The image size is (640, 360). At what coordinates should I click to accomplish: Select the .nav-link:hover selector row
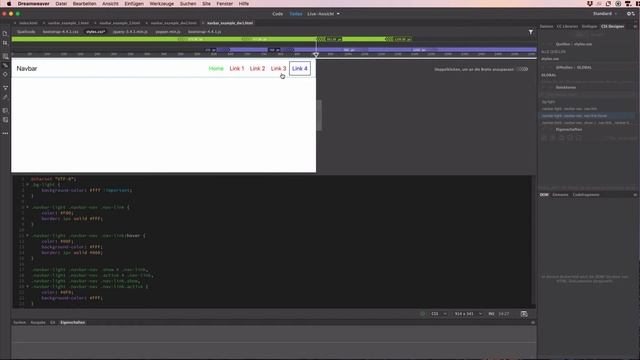[587, 116]
